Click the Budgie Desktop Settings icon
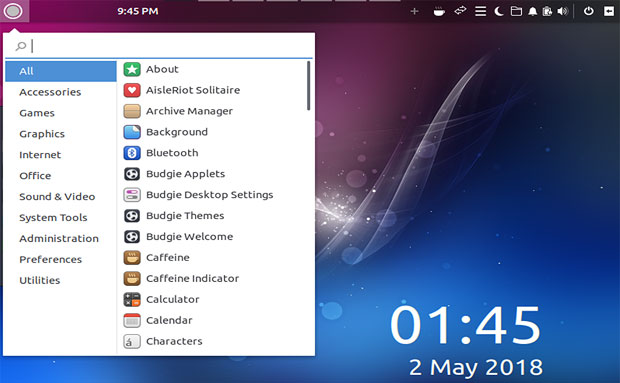 coord(132,195)
